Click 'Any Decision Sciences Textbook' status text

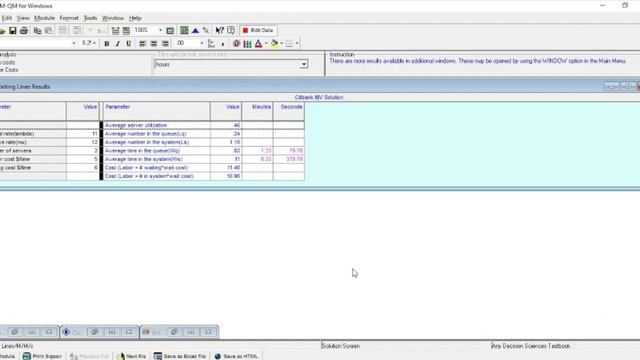pyautogui.click(x=531, y=346)
